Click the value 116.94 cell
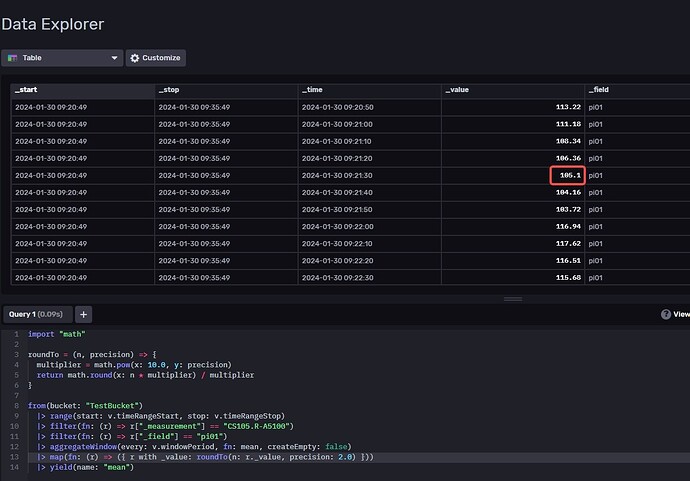This screenshot has width=690, height=481. click(513, 226)
